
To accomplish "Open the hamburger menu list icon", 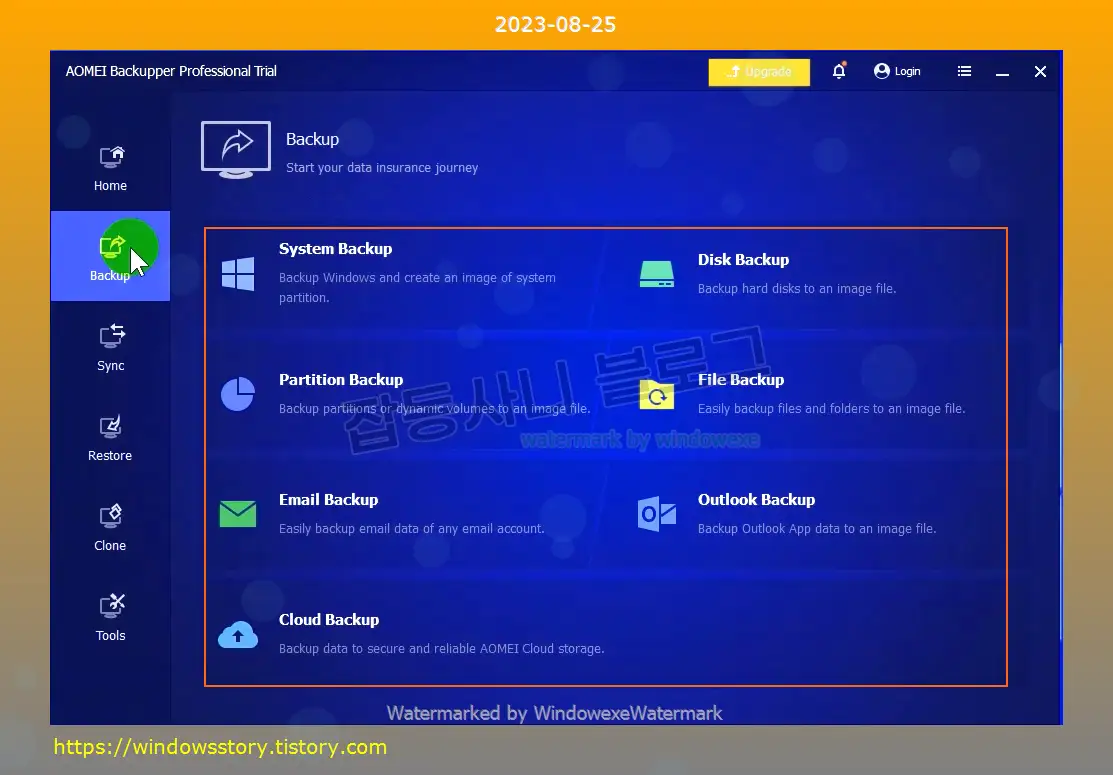I will point(964,71).
